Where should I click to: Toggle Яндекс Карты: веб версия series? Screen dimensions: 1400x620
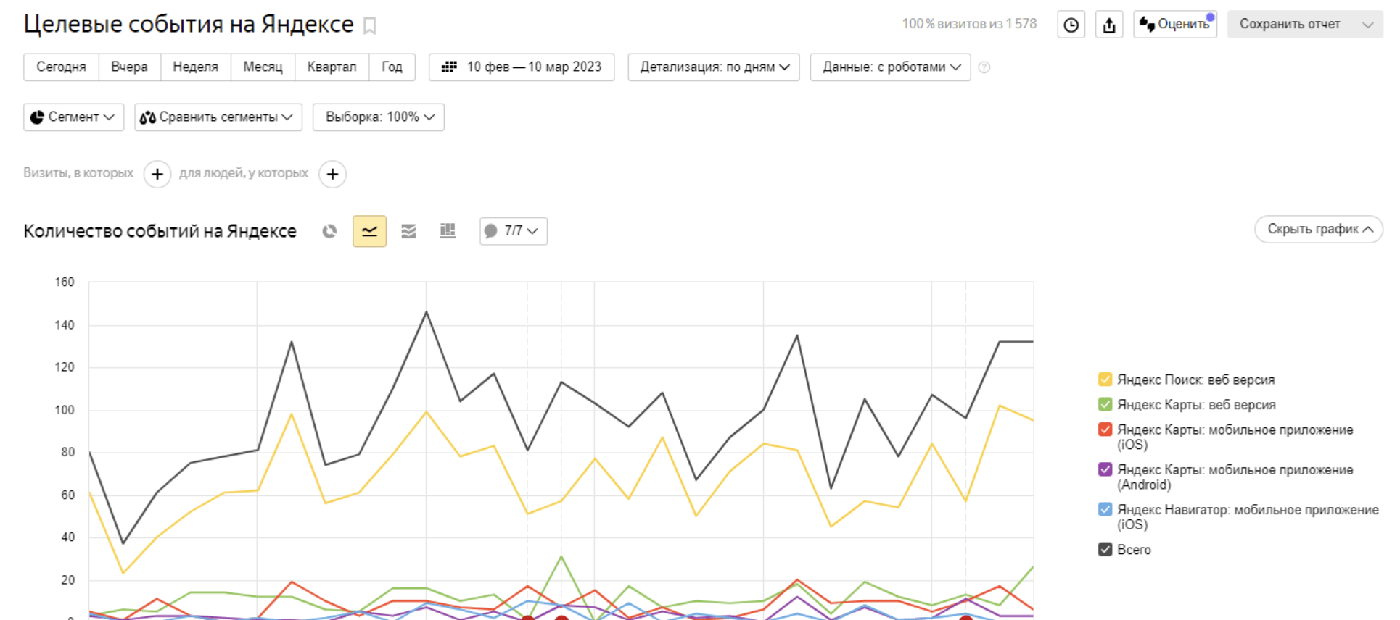pyautogui.click(x=1105, y=405)
